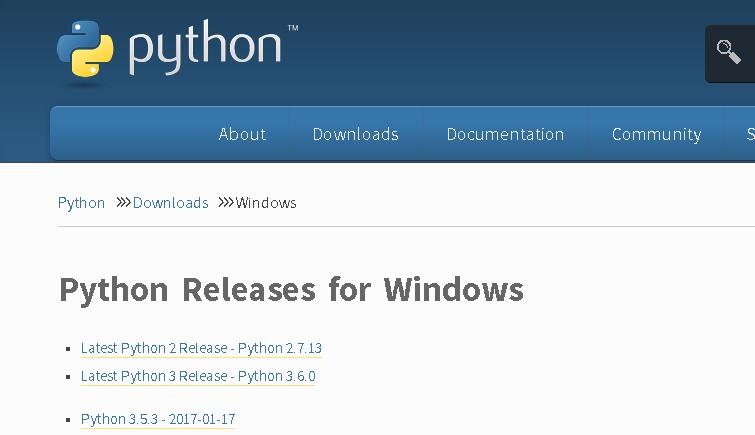Open the About navigation menu
The height and width of the screenshot is (435, 755).
click(x=242, y=134)
